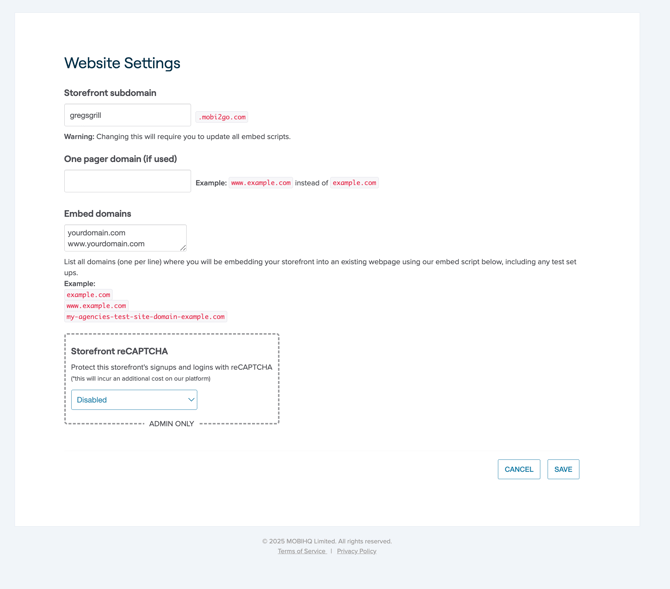This screenshot has height=589, width=670.
Task: Click inside the Embed domains textarea
Action: click(x=124, y=238)
